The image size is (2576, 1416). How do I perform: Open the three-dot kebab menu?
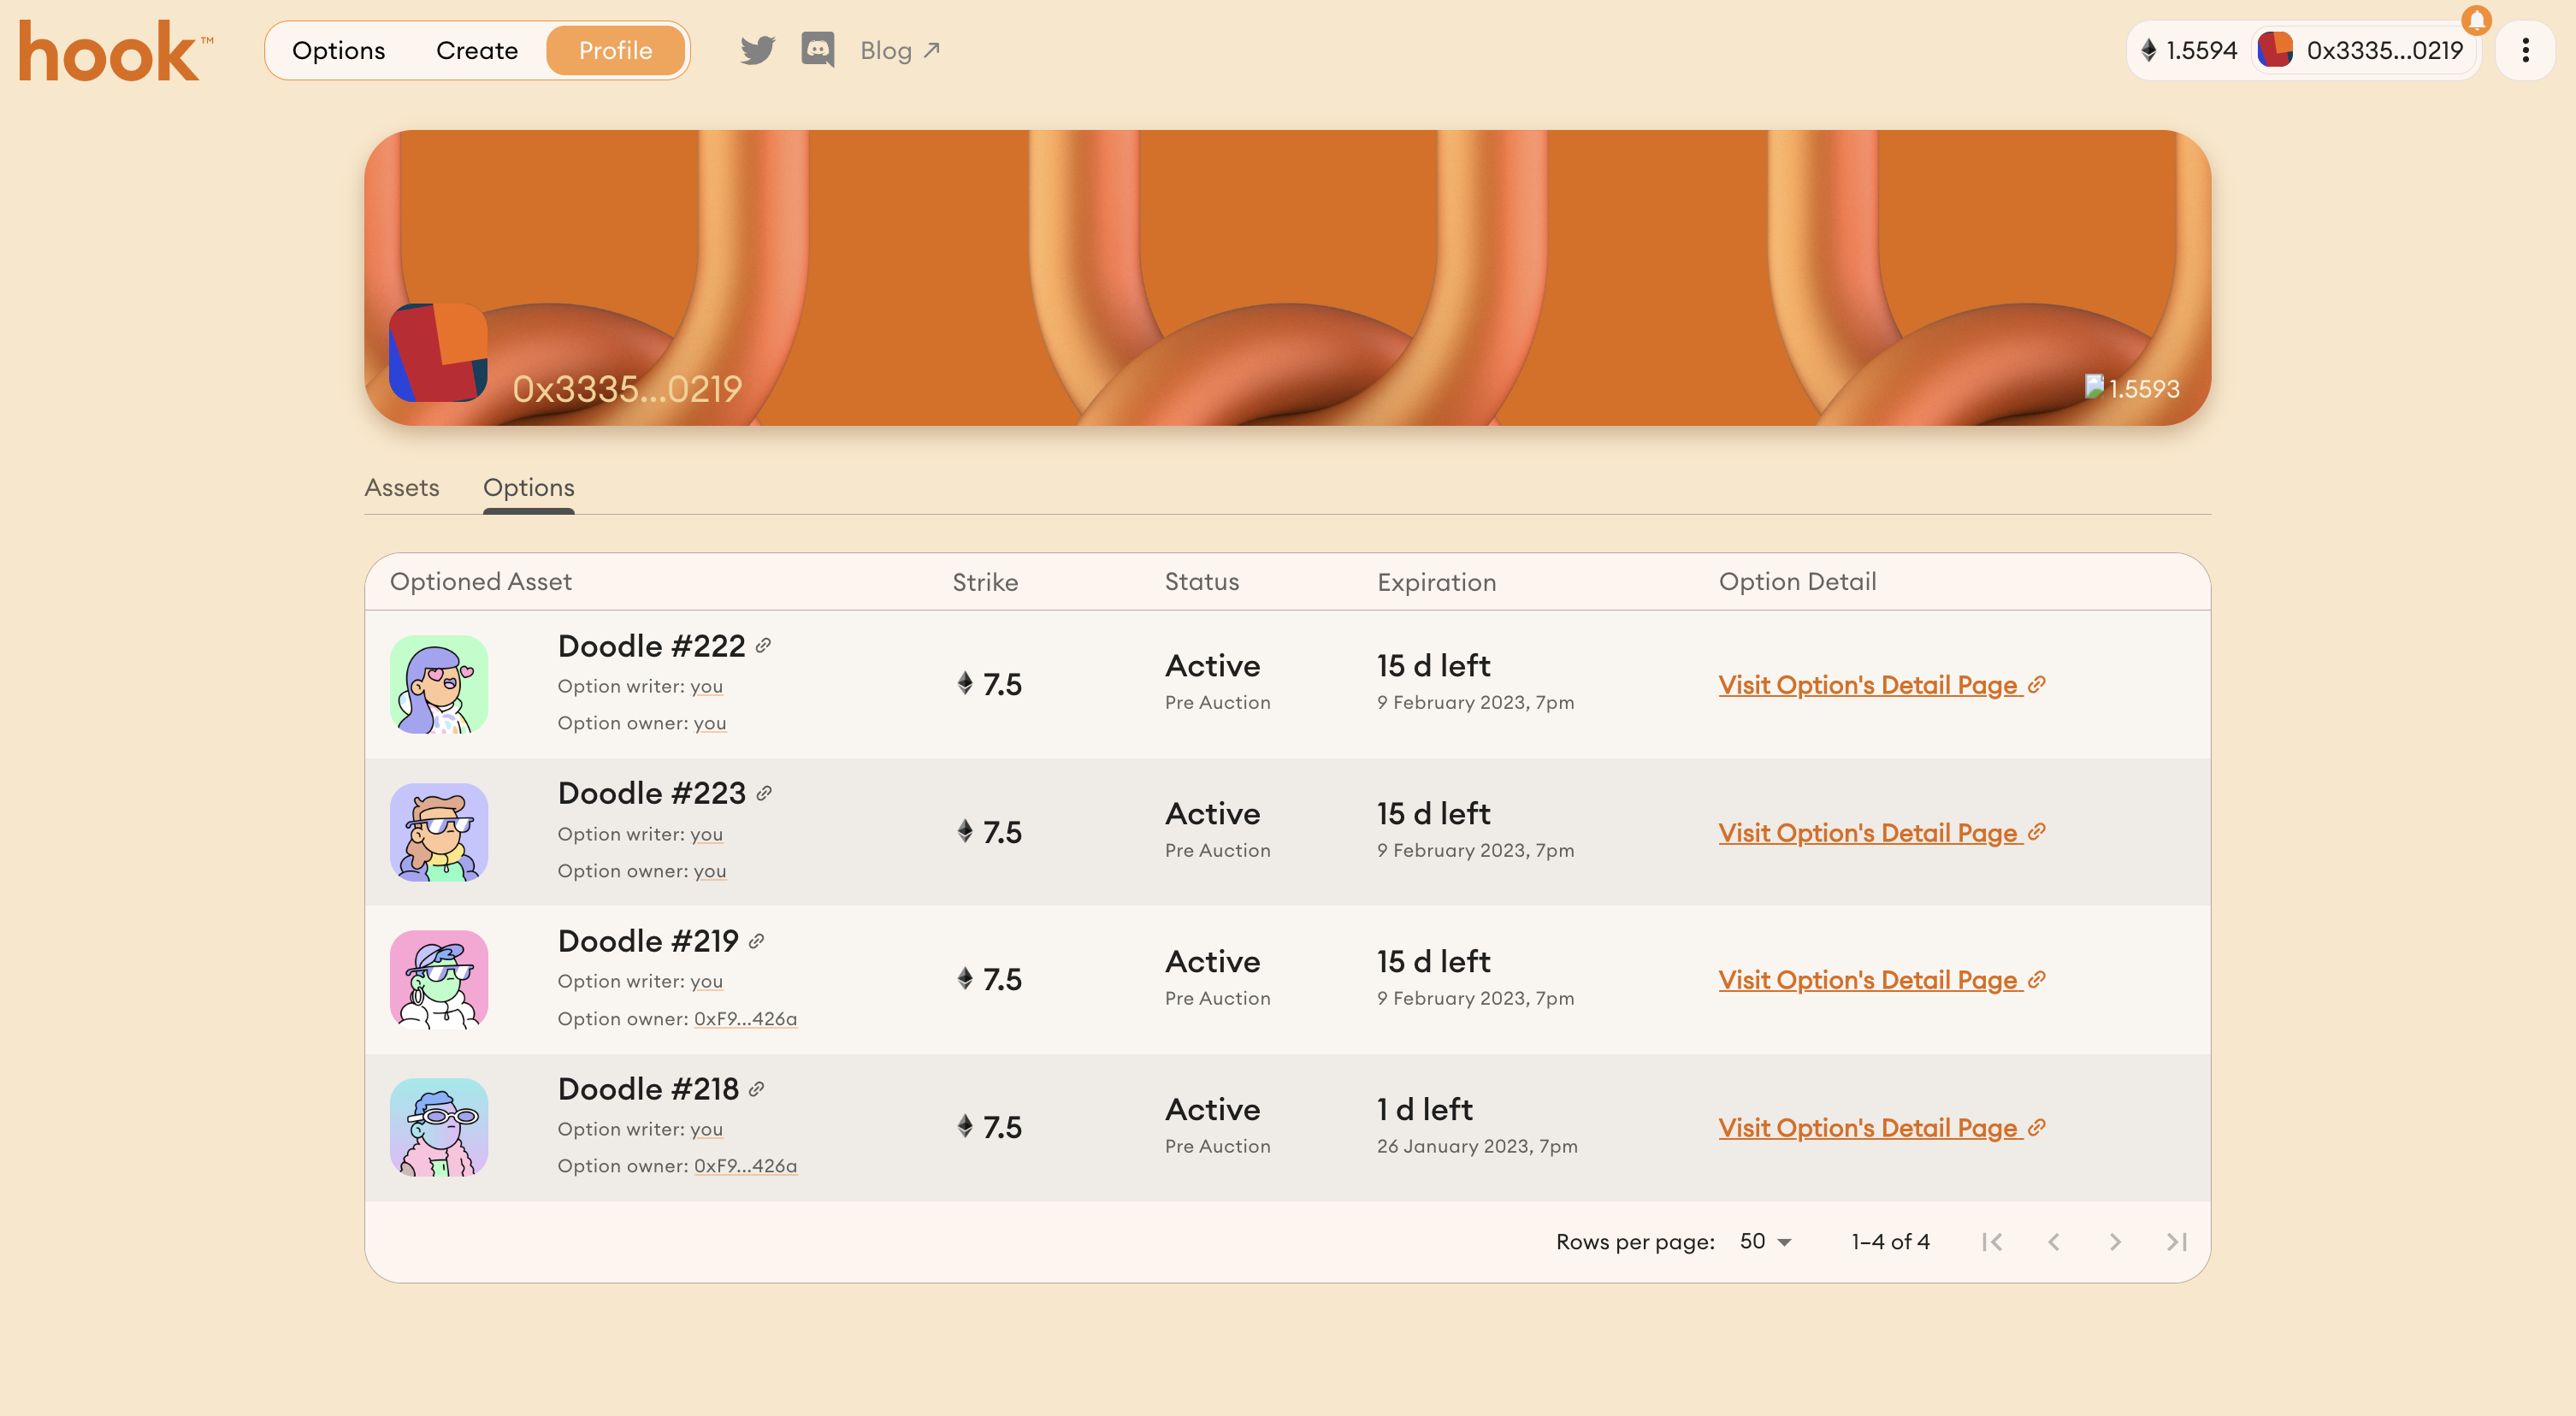tap(2525, 50)
